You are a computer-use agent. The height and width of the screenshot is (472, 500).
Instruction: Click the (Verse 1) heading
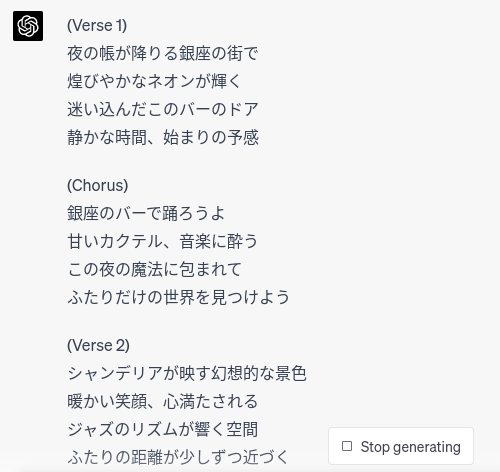(x=97, y=25)
